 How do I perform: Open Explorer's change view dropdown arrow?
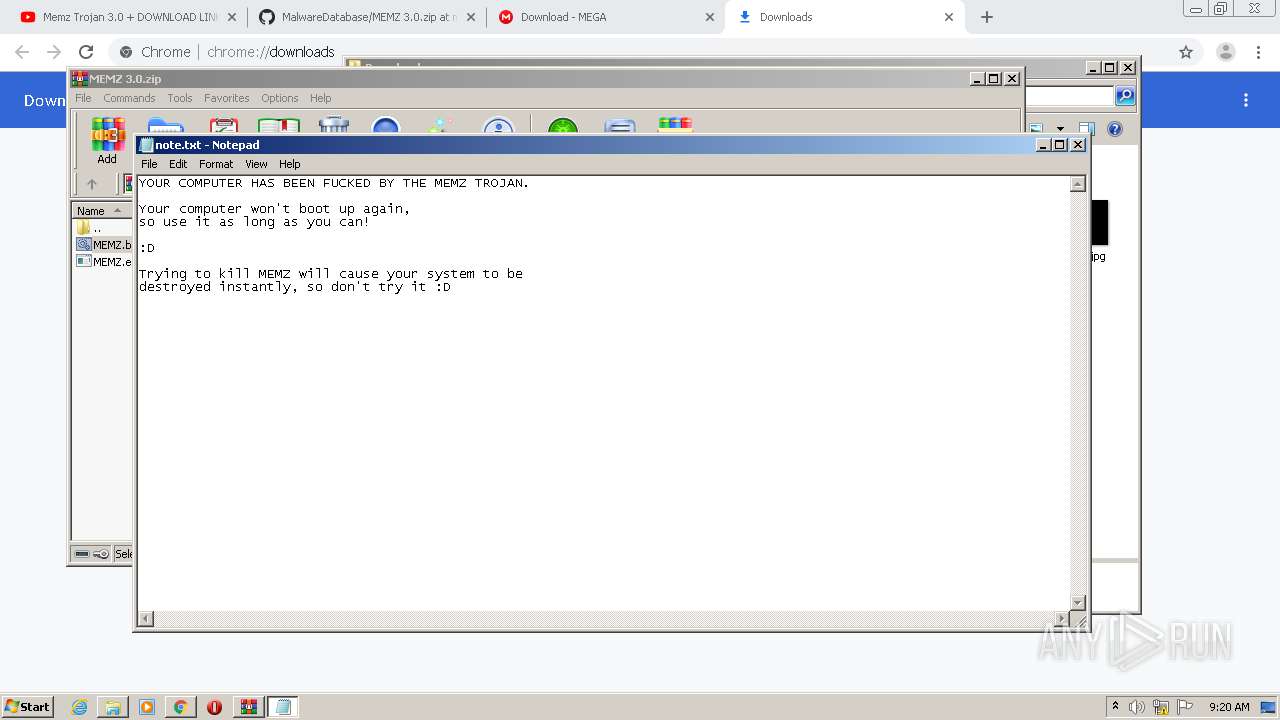1060,129
